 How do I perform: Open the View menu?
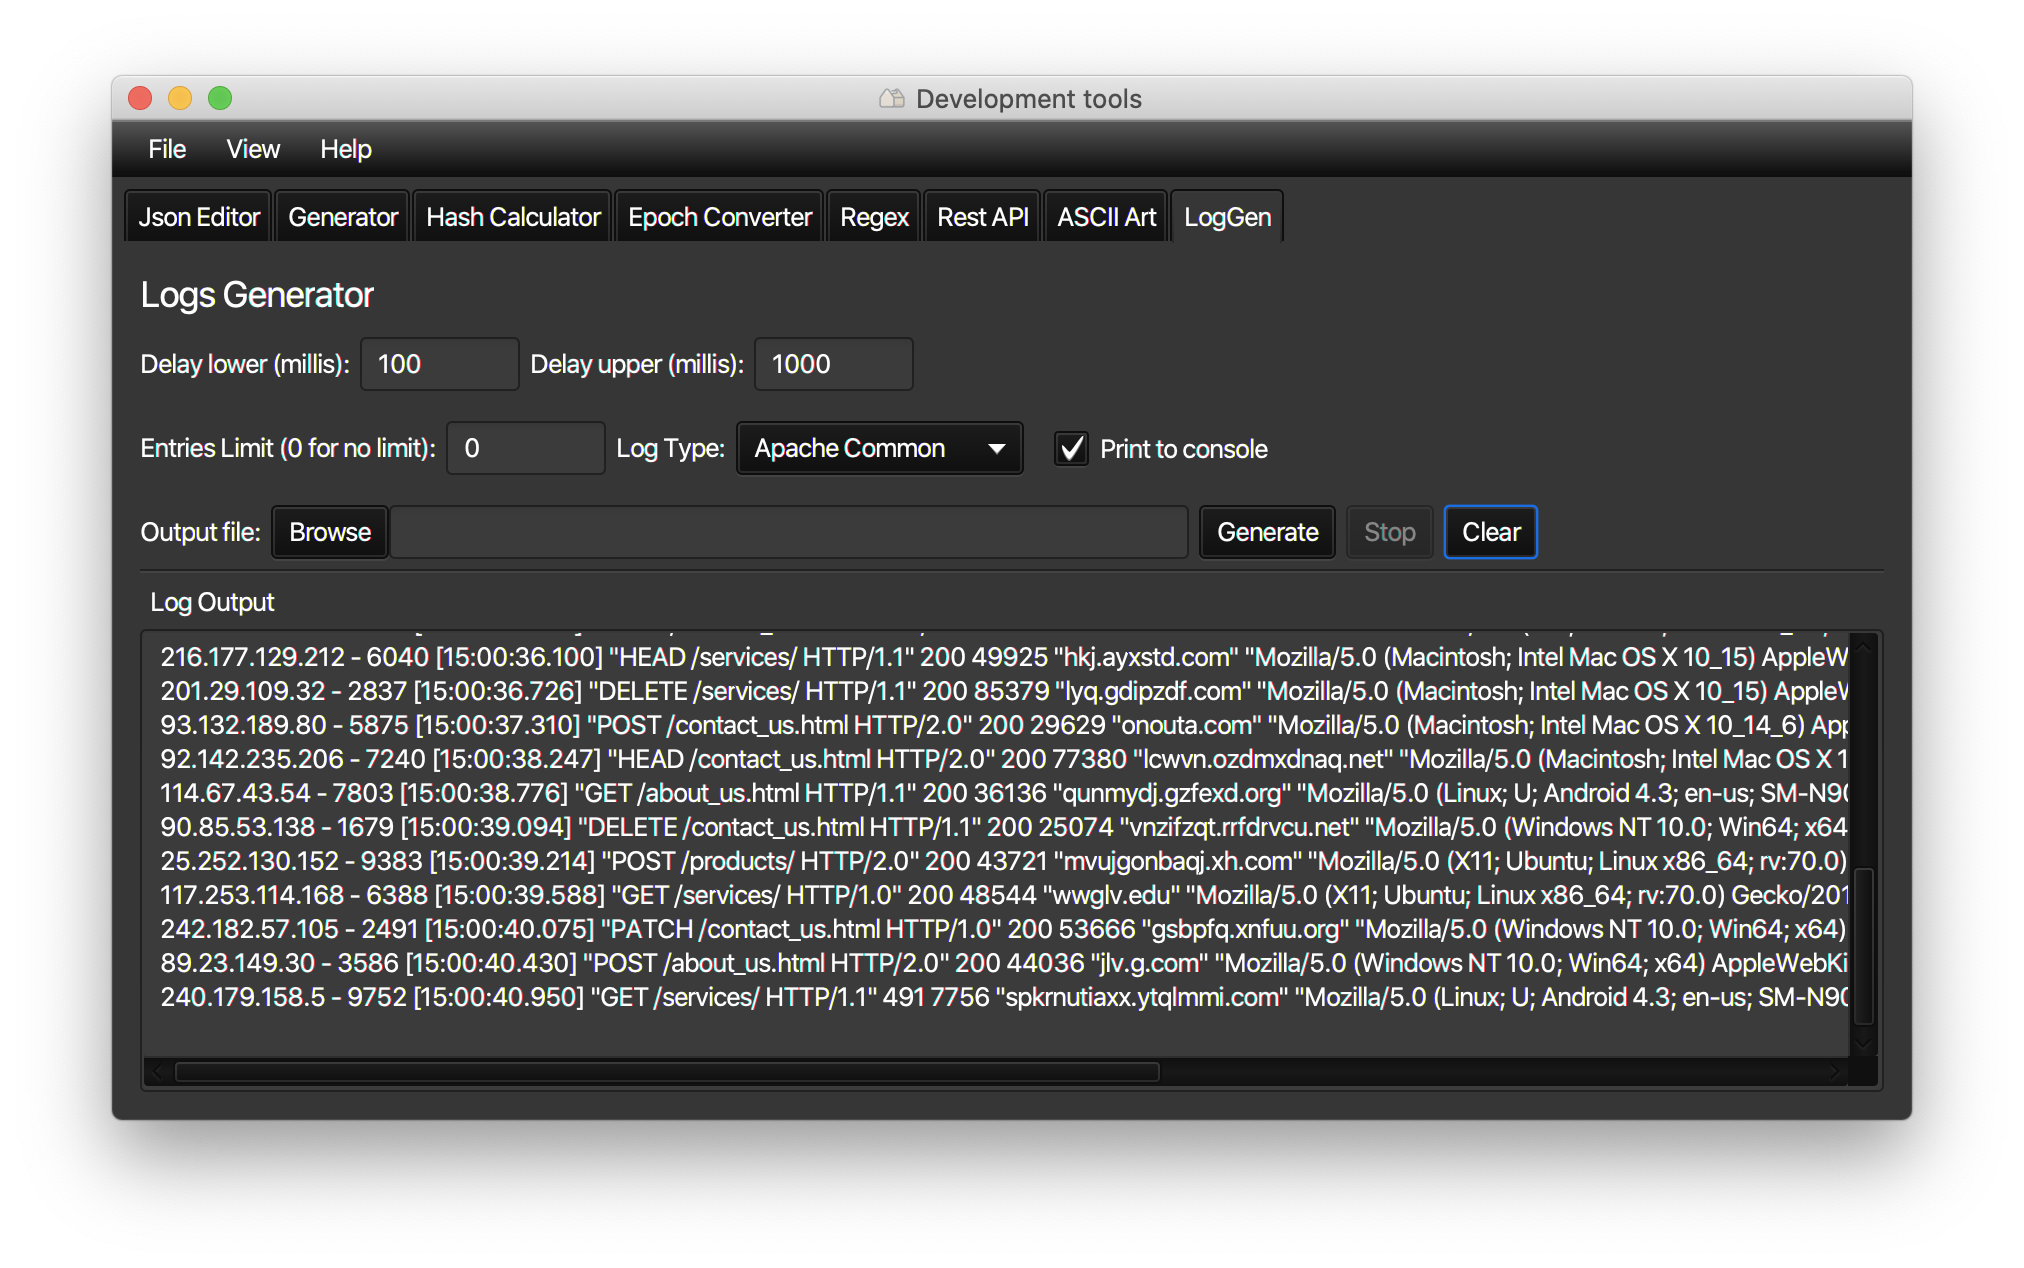coord(253,149)
